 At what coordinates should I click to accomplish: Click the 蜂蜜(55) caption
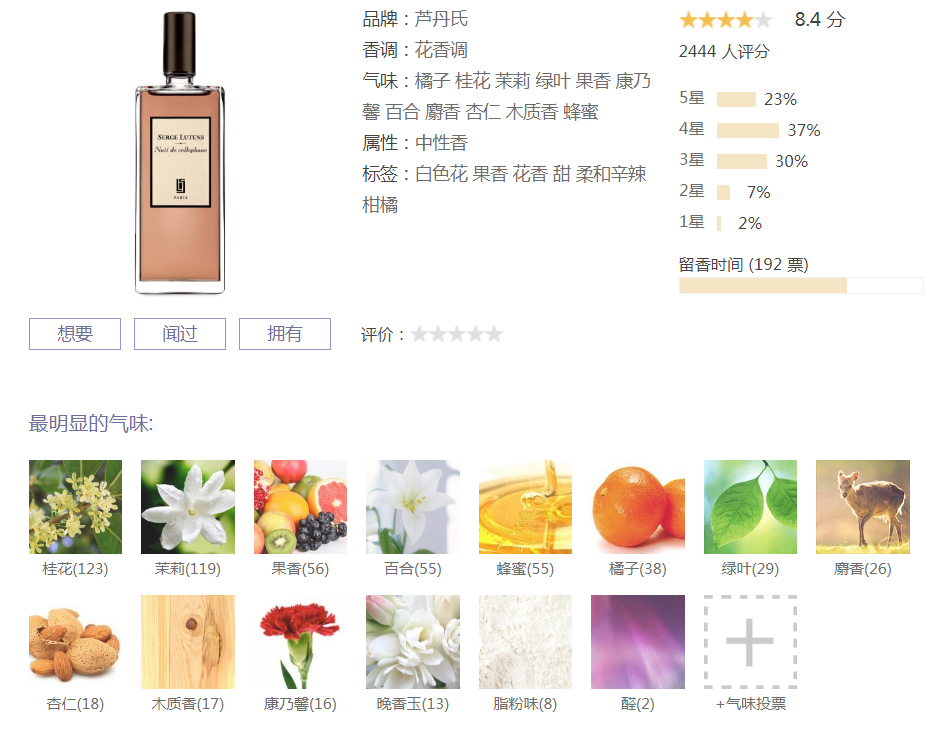[x=525, y=569]
